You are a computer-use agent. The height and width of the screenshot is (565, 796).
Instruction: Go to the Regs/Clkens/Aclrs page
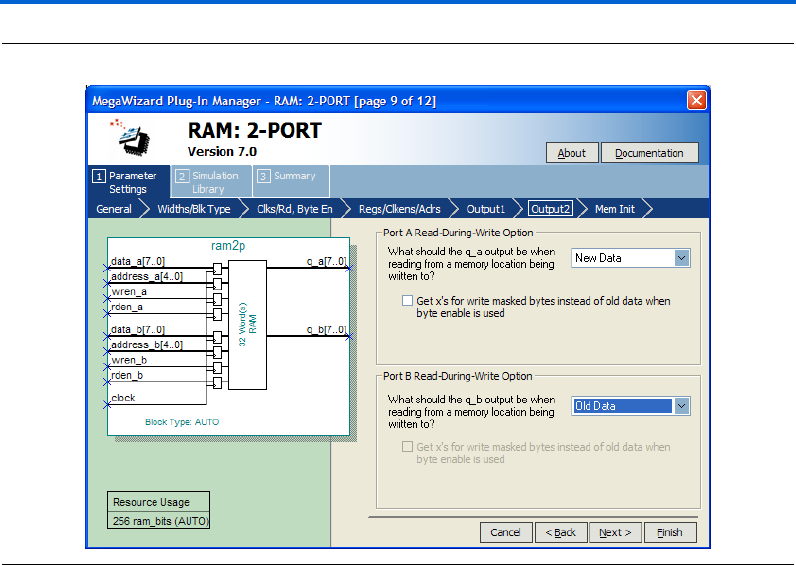[400, 209]
